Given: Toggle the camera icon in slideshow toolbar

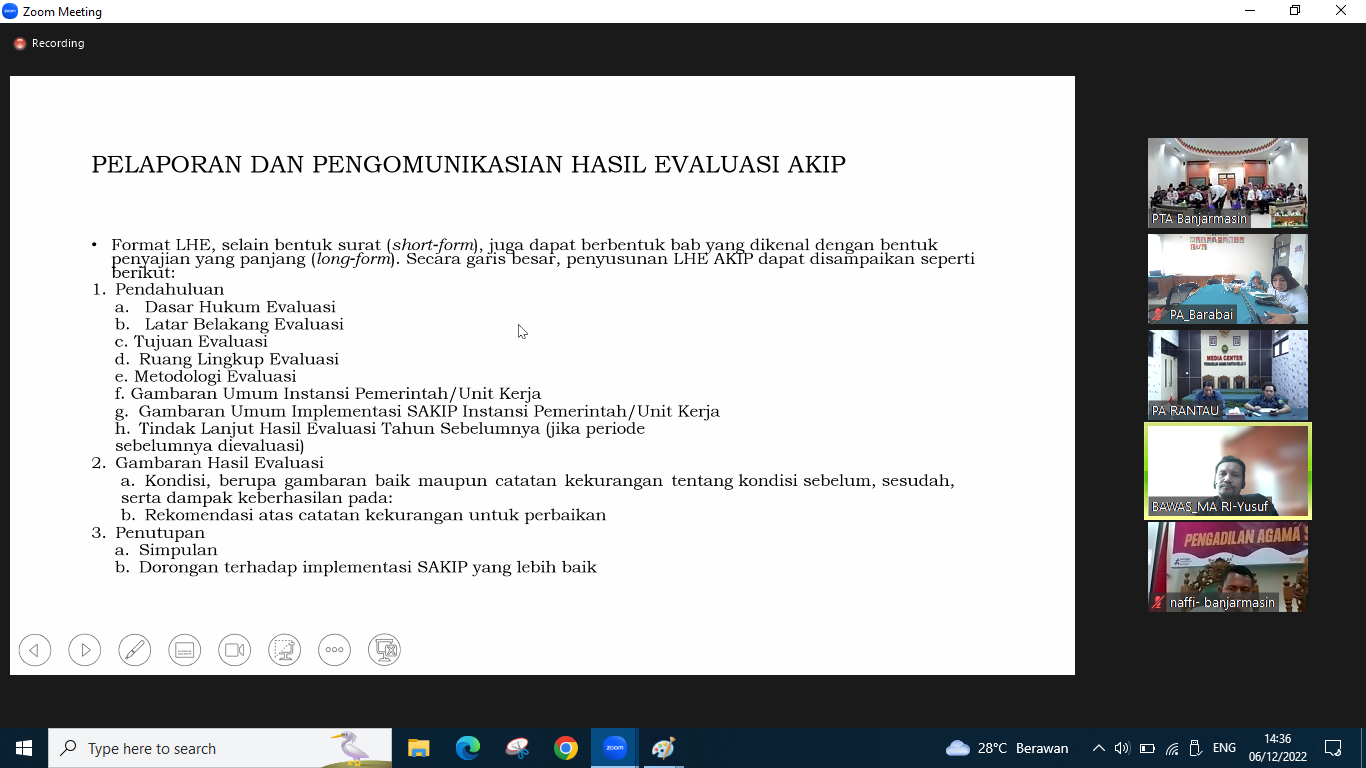Looking at the screenshot, I should (235, 650).
